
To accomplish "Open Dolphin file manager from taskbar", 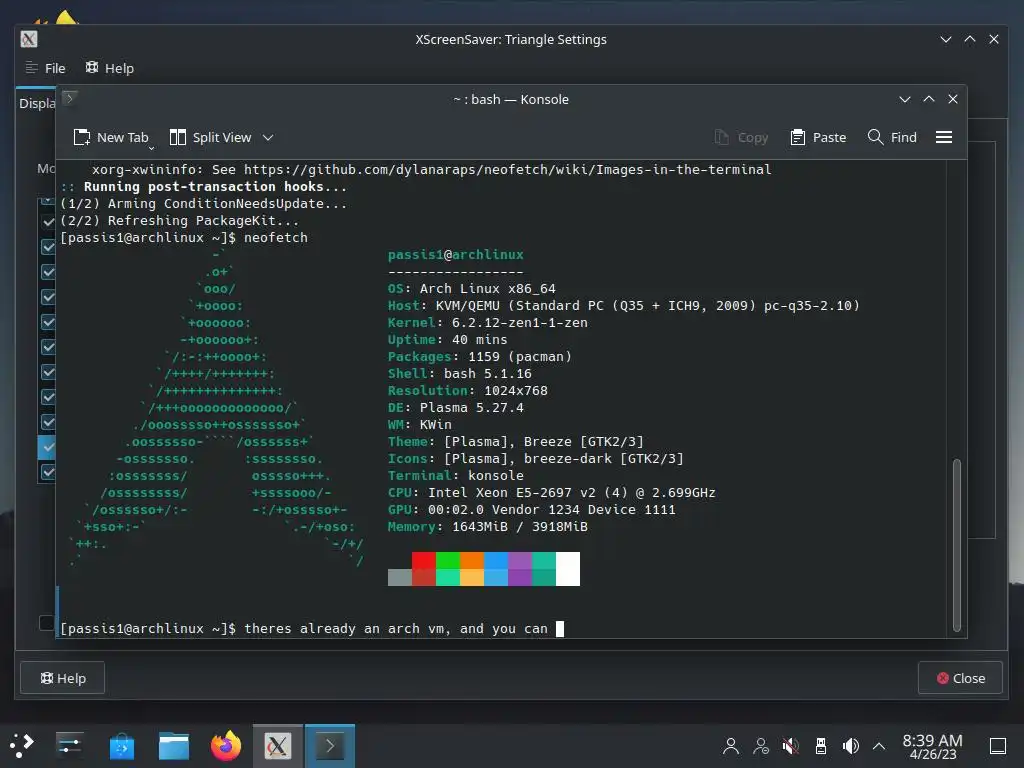I will tap(174, 745).
